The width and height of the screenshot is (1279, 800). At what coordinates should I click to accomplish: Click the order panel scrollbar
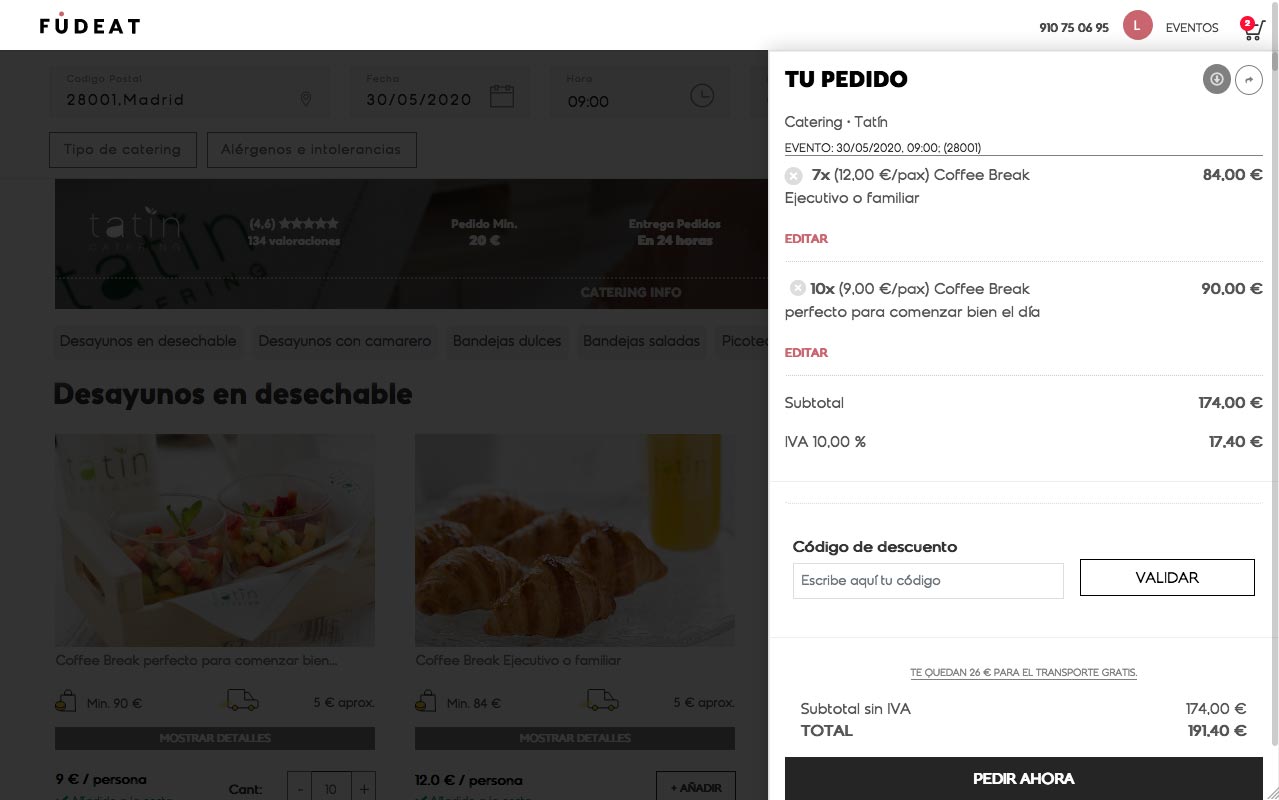(1273, 400)
